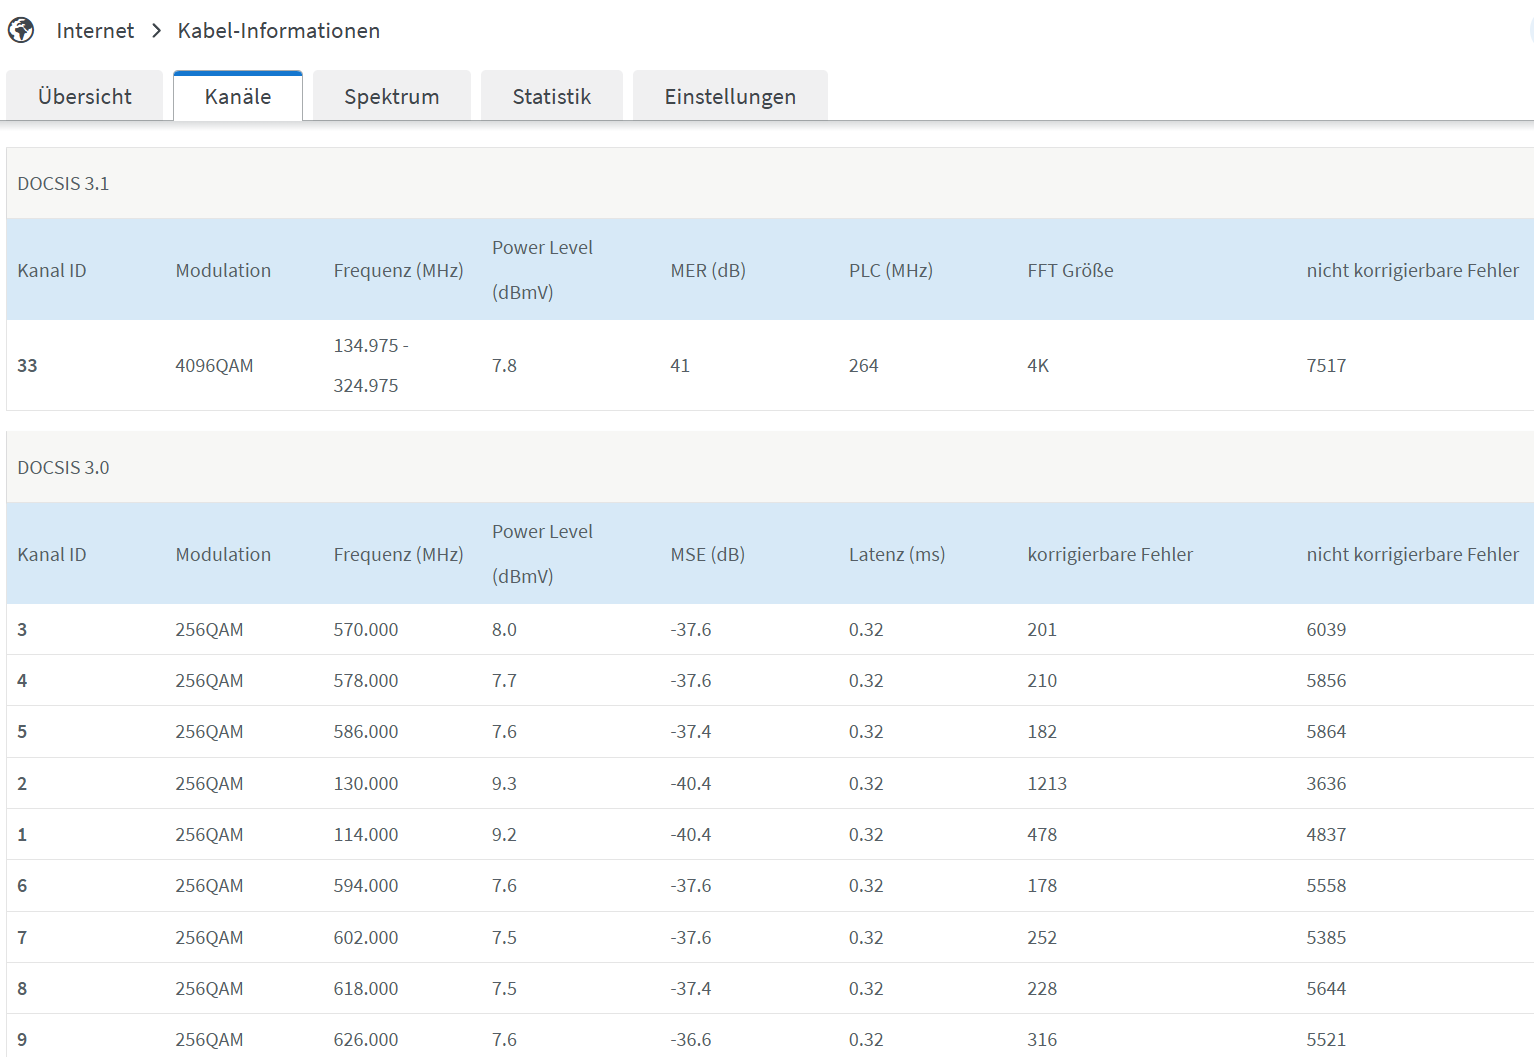Select the Kanäle tab
The width and height of the screenshot is (1534, 1057).
[x=238, y=96]
